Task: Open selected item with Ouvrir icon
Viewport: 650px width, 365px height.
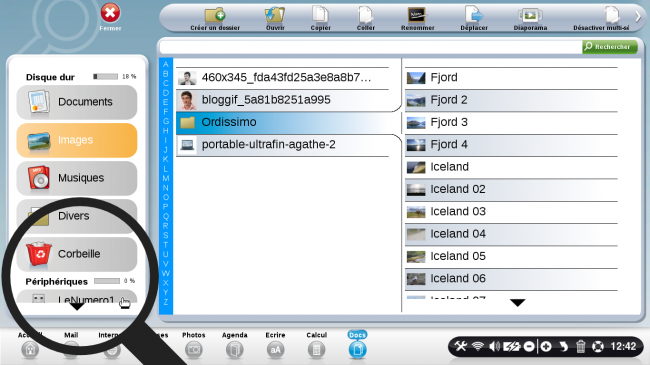Action: pyautogui.click(x=275, y=15)
